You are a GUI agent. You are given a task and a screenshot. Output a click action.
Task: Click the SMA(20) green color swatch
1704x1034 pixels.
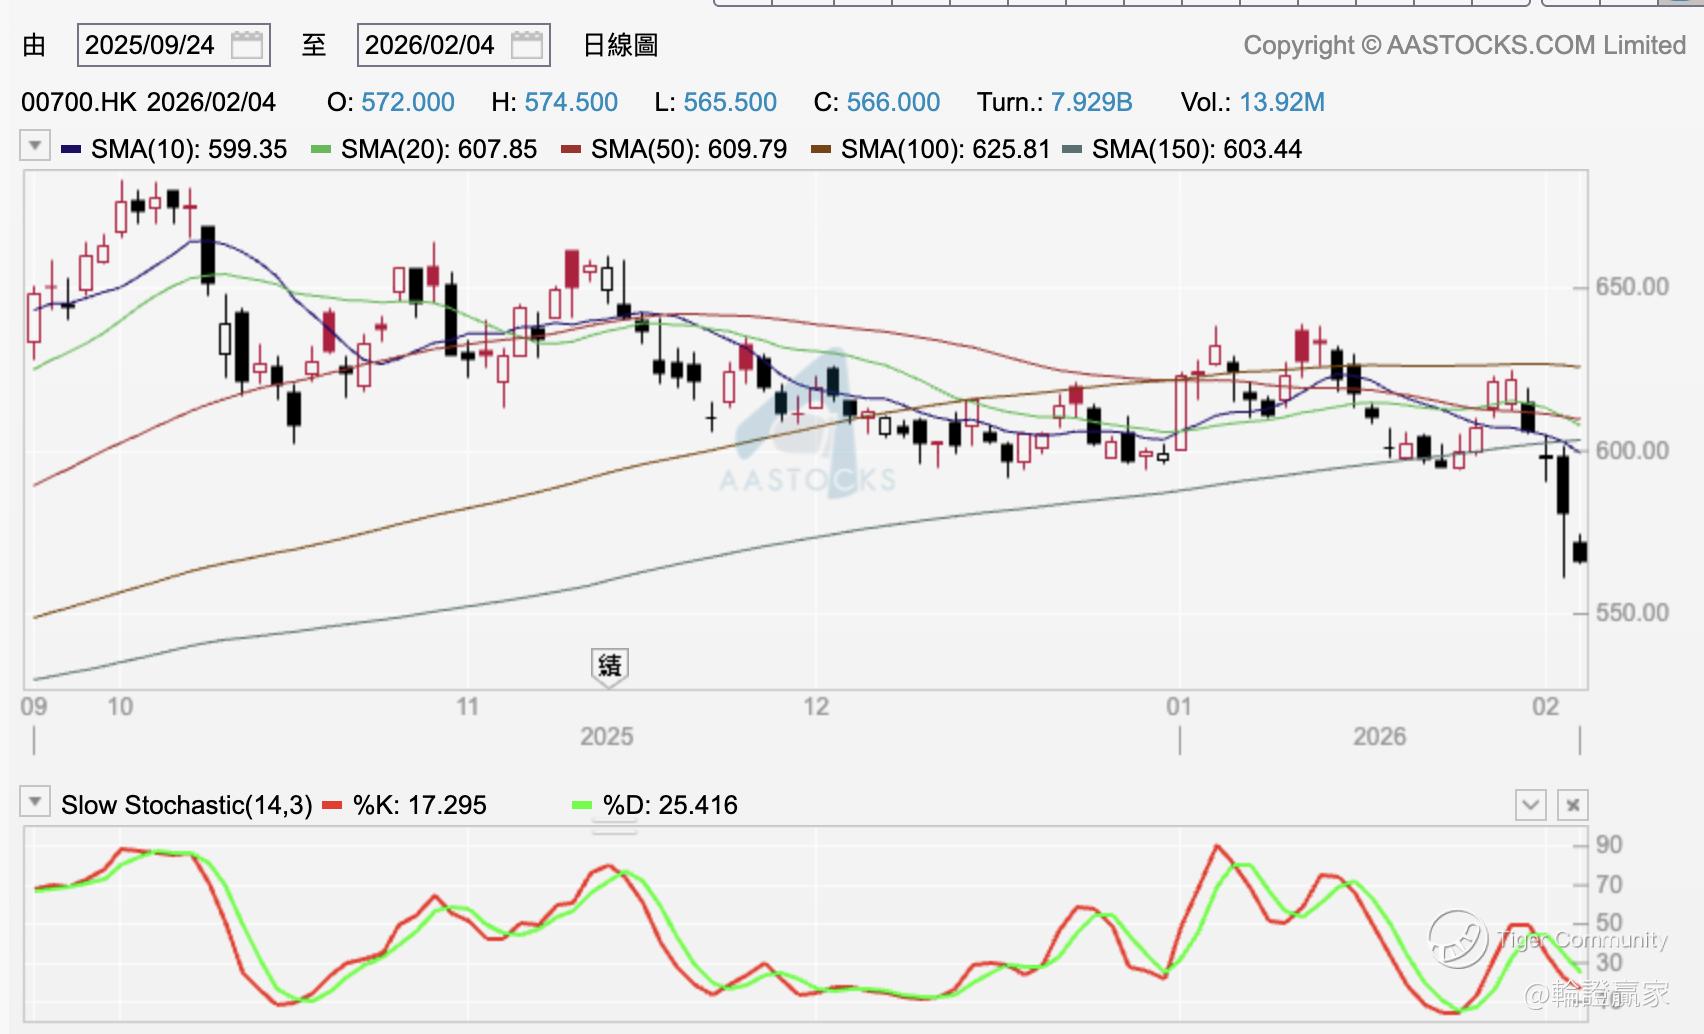click(x=321, y=150)
